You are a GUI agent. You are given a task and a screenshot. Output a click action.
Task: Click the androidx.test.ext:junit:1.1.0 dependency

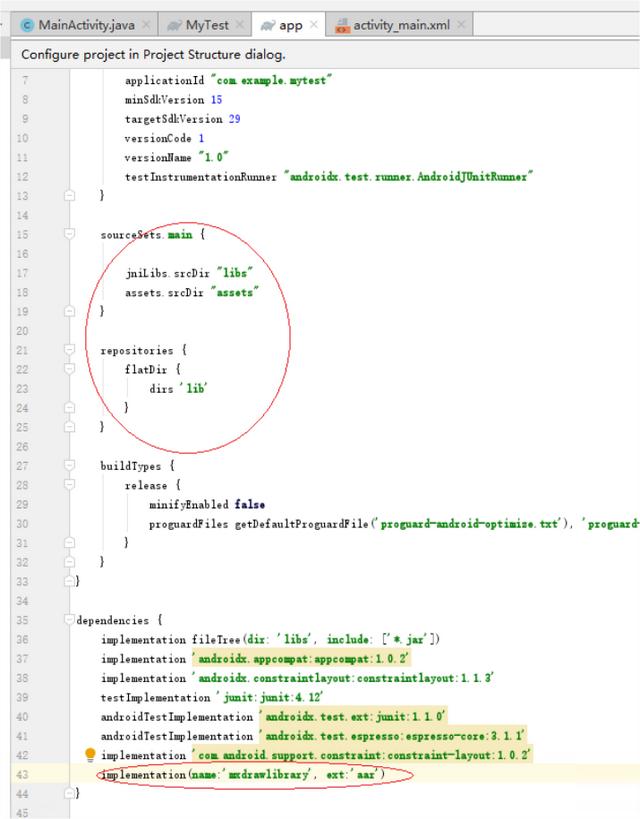click(x=353, y=717)
